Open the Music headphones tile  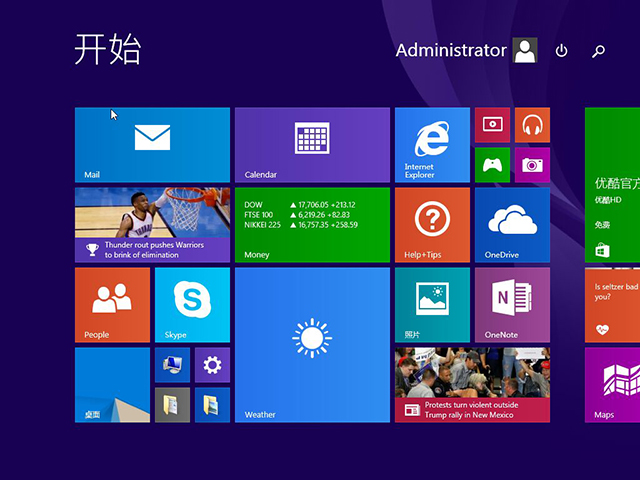coord(532,125)
